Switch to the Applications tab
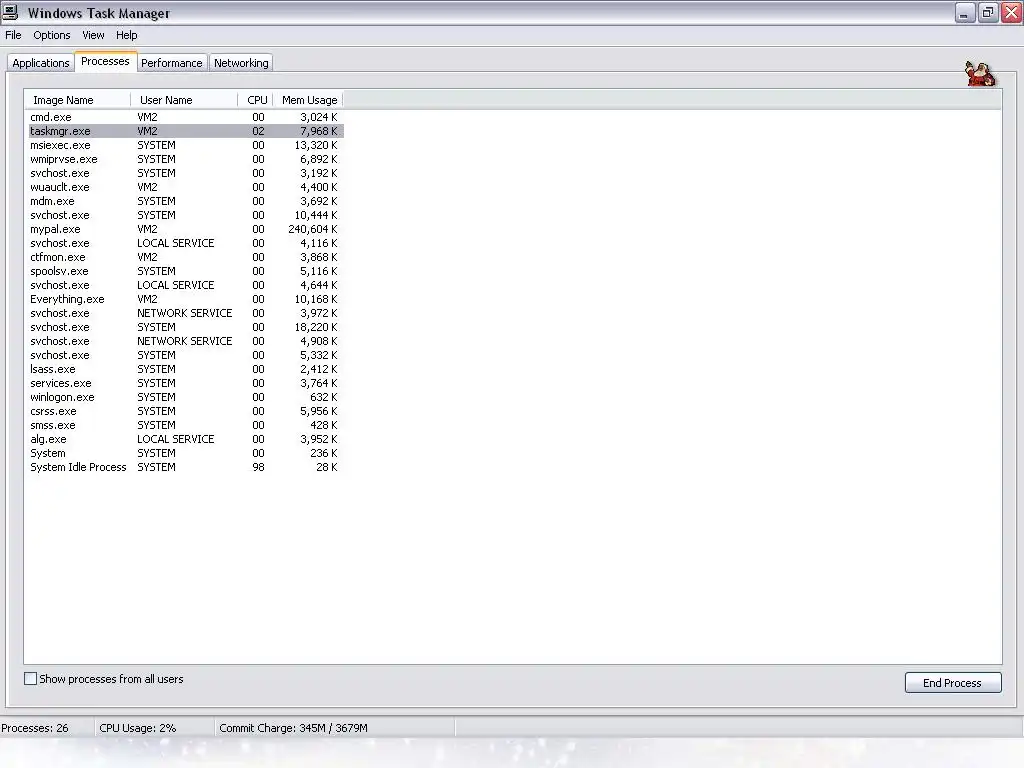The height and width of the screenshot is (768, 1024). coord(40,63)
